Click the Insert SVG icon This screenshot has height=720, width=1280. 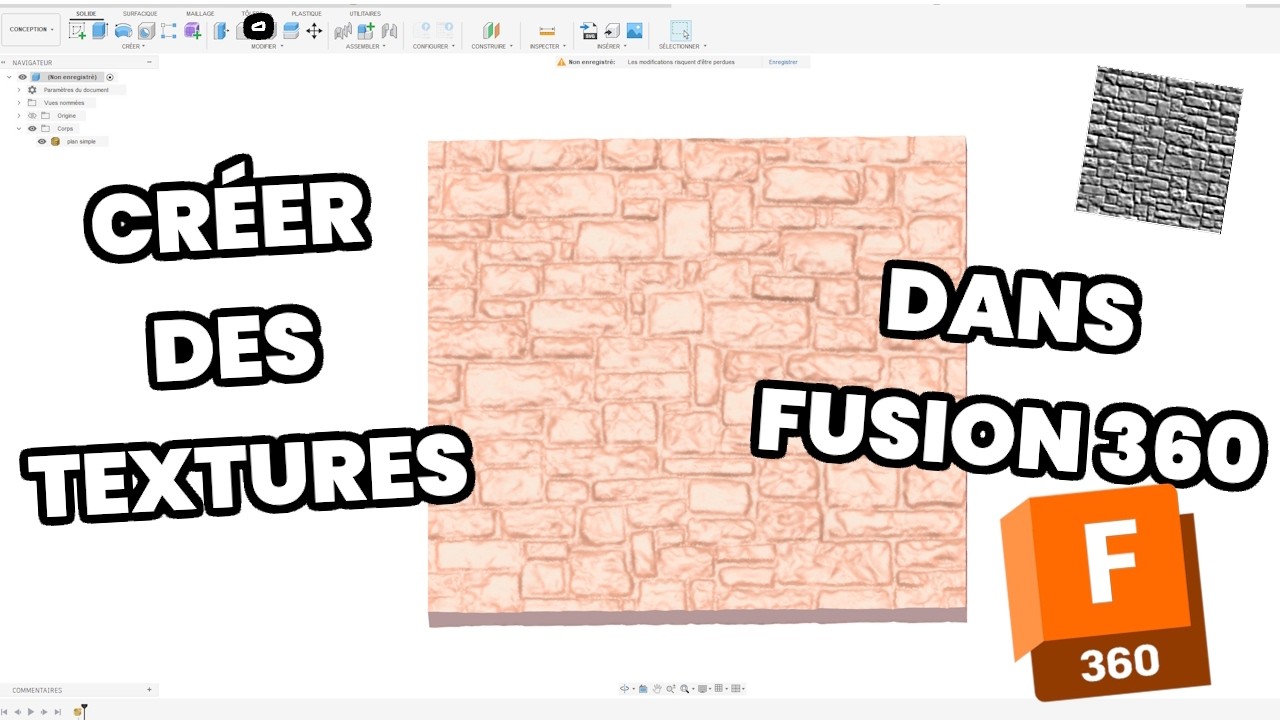(589, 31)
